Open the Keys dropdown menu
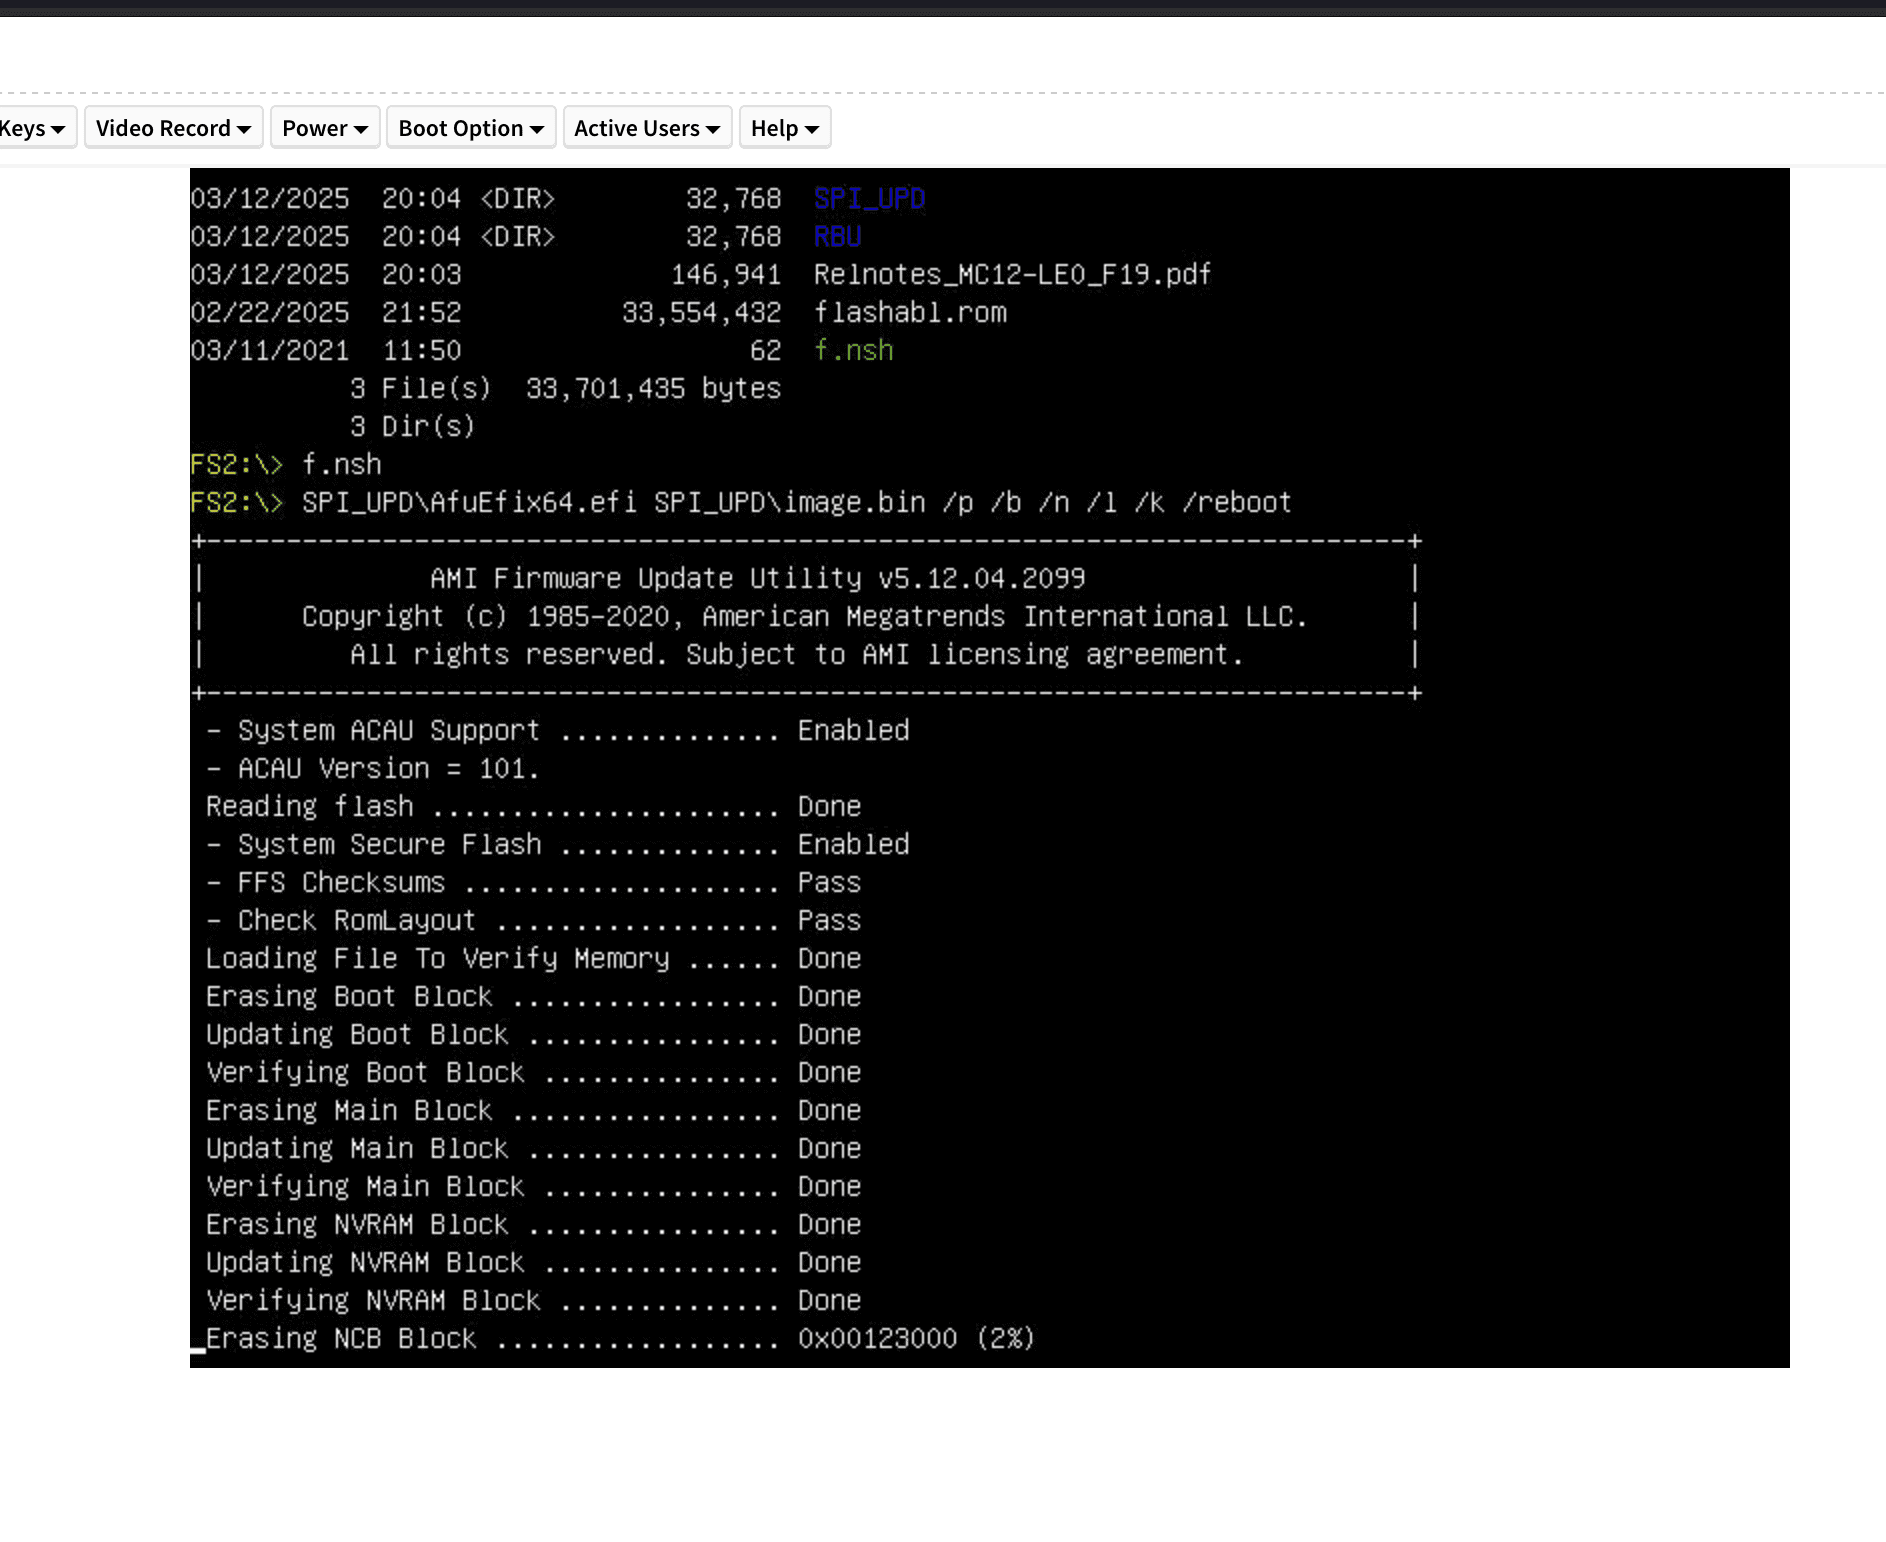This screenshot has height=1542, width=1886. click(36, 128)
